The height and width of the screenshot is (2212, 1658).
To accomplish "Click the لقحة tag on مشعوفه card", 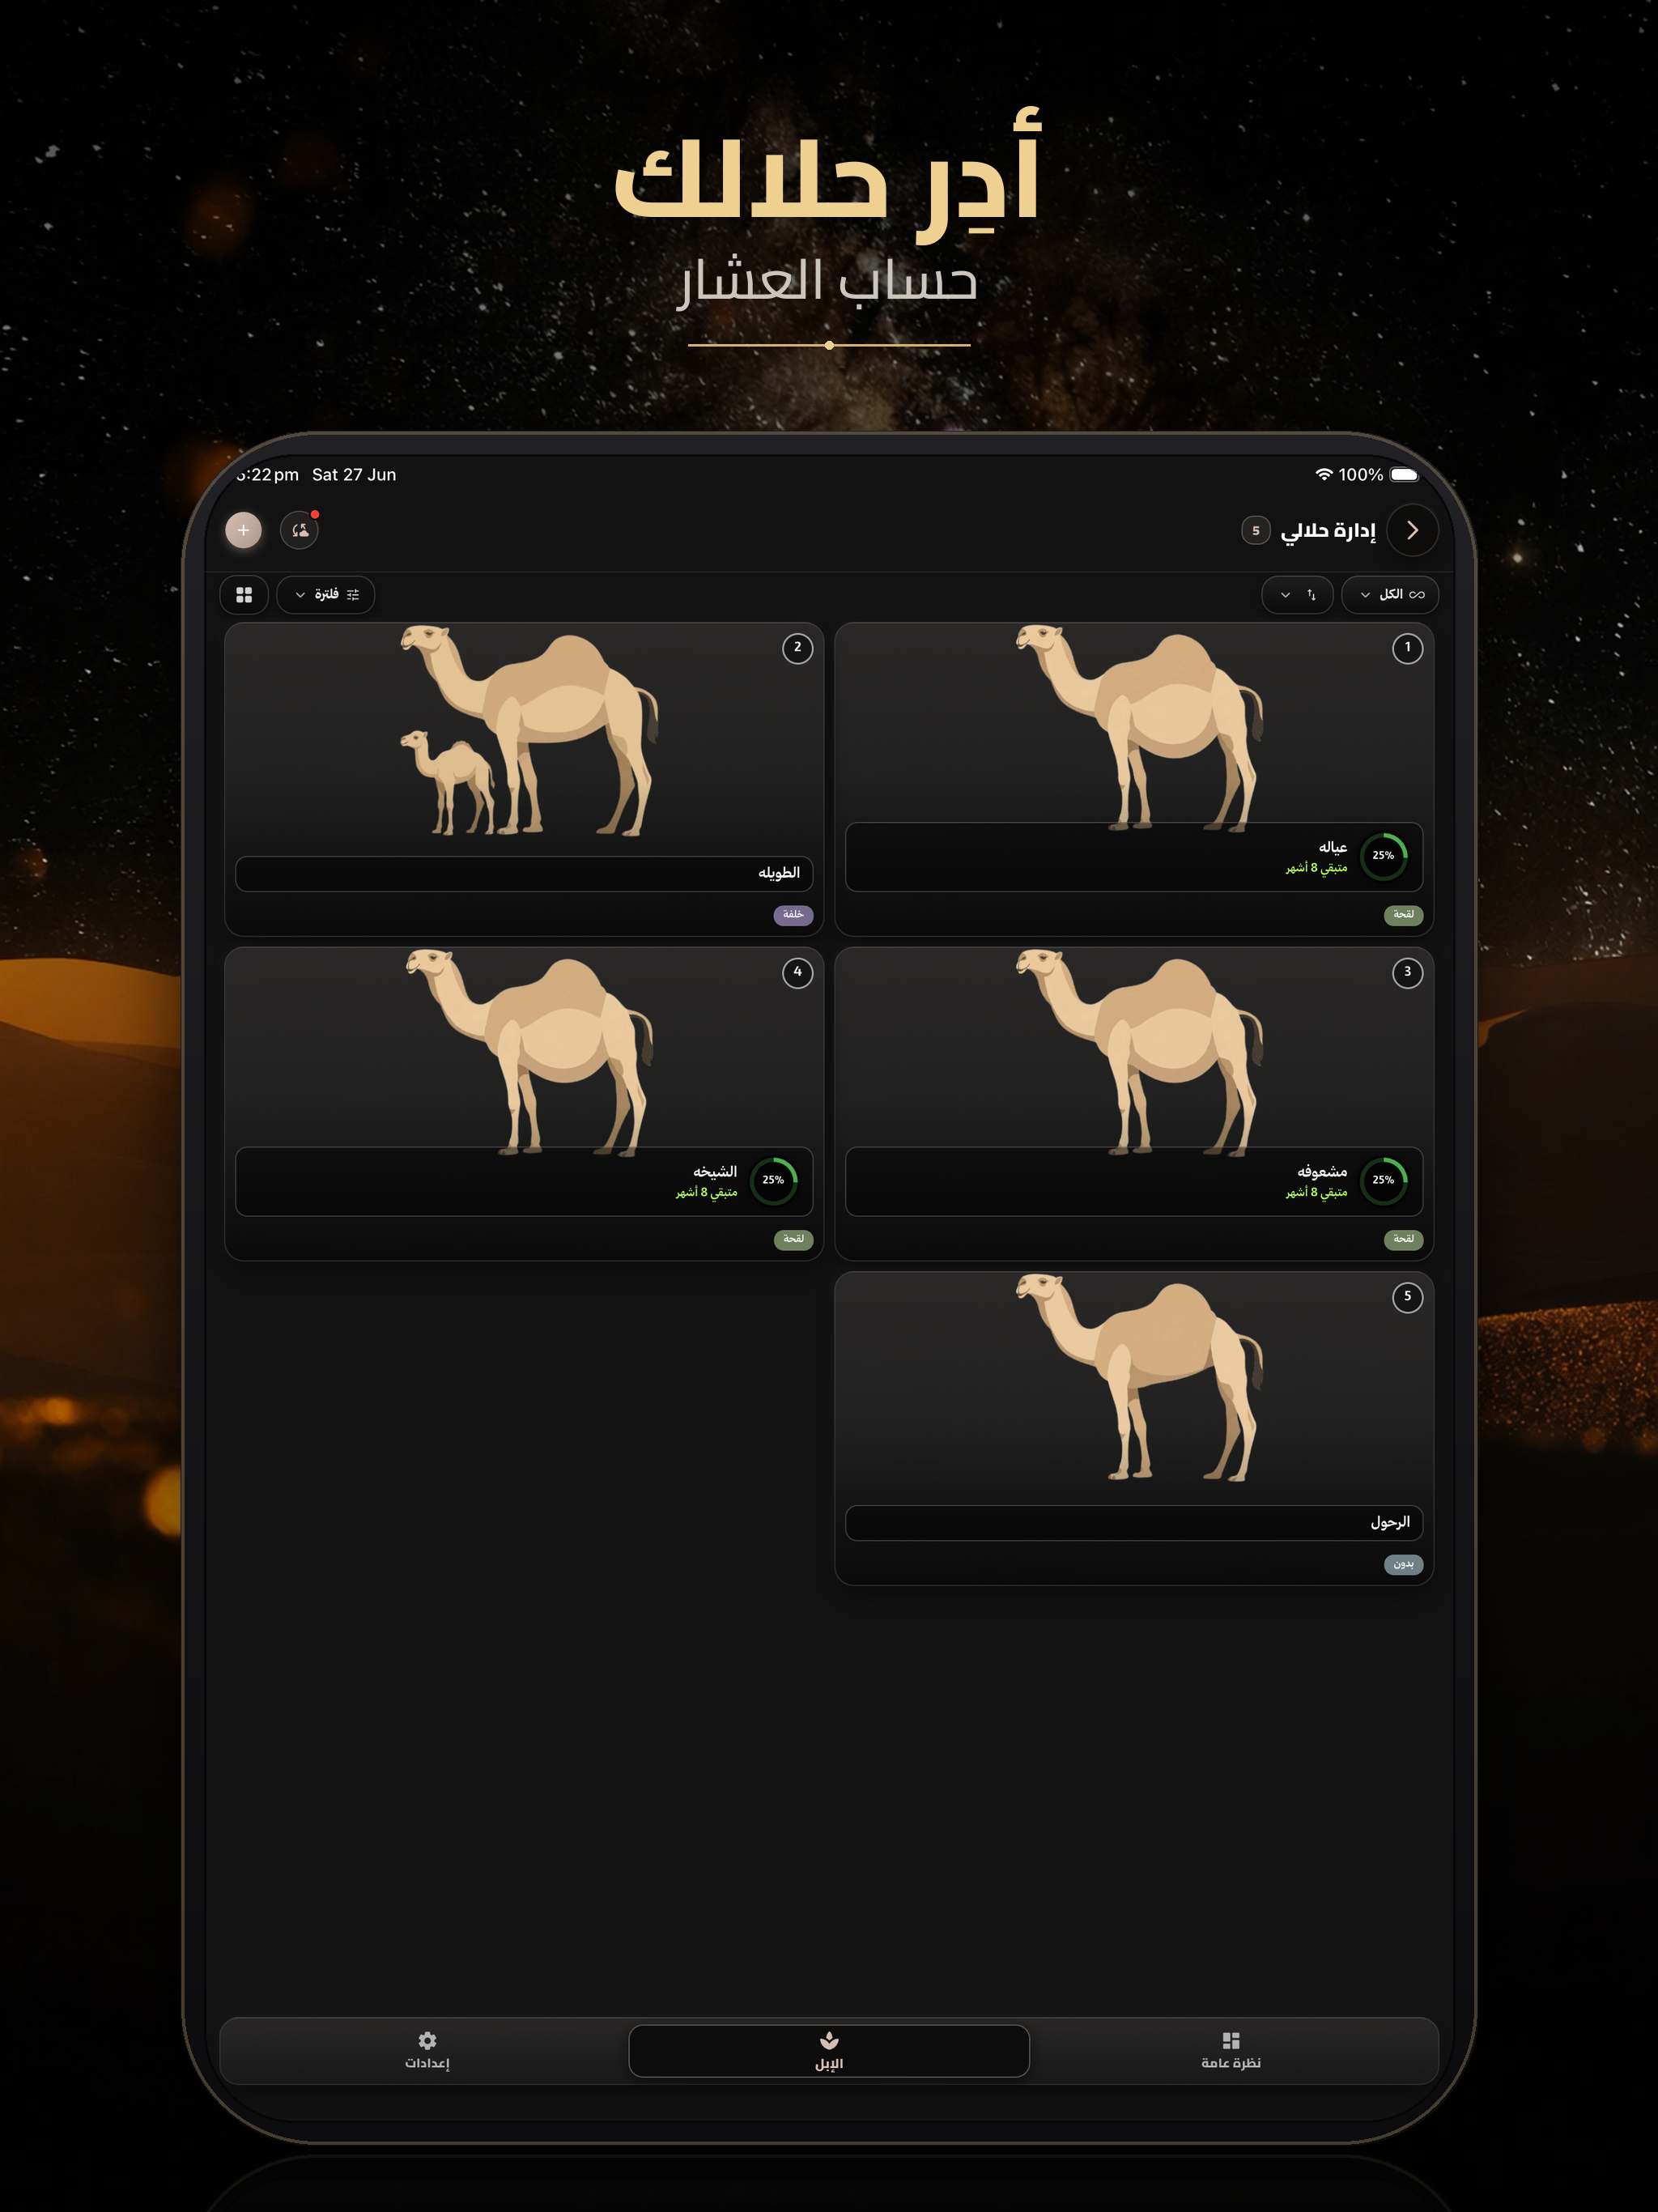I will pyautogui.click(x=1404, y=1240).
